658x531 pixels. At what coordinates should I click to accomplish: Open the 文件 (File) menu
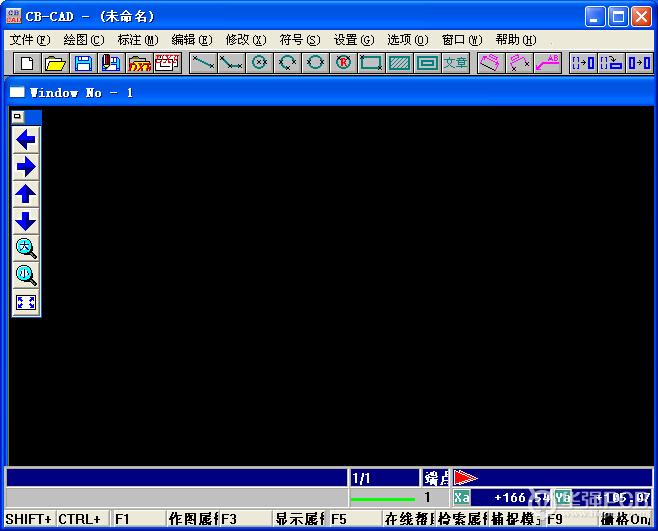click(x=28, y=40)
